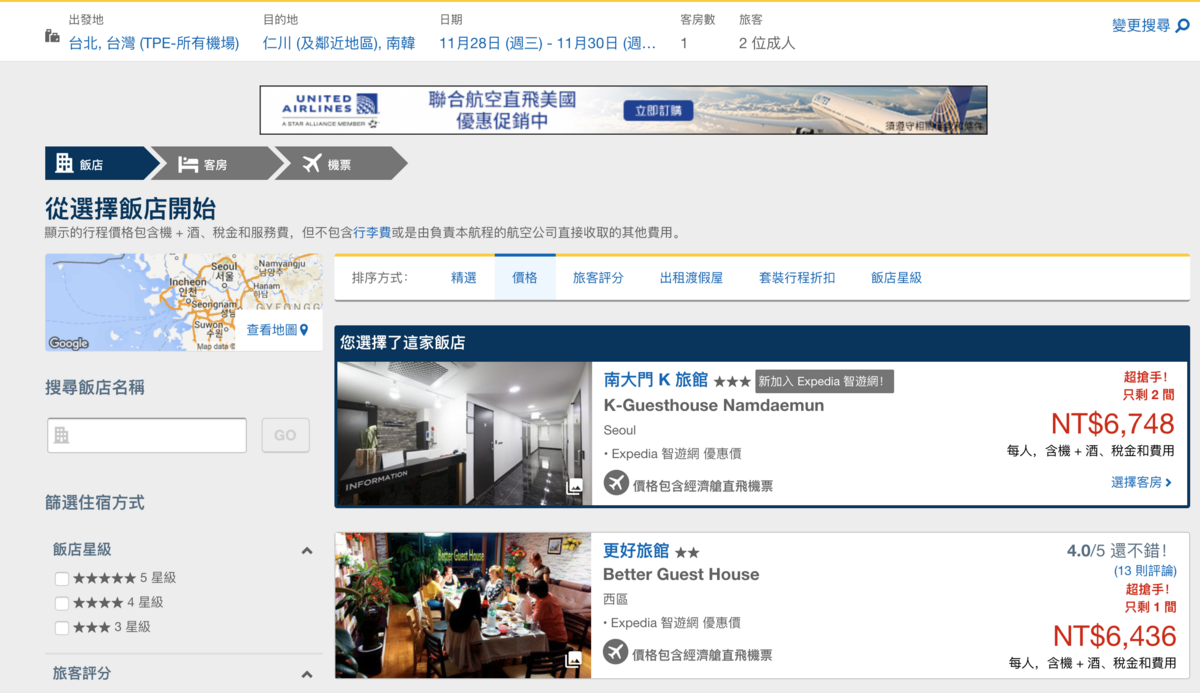Tick the 3 星級 checkbox

coord(62,627)
